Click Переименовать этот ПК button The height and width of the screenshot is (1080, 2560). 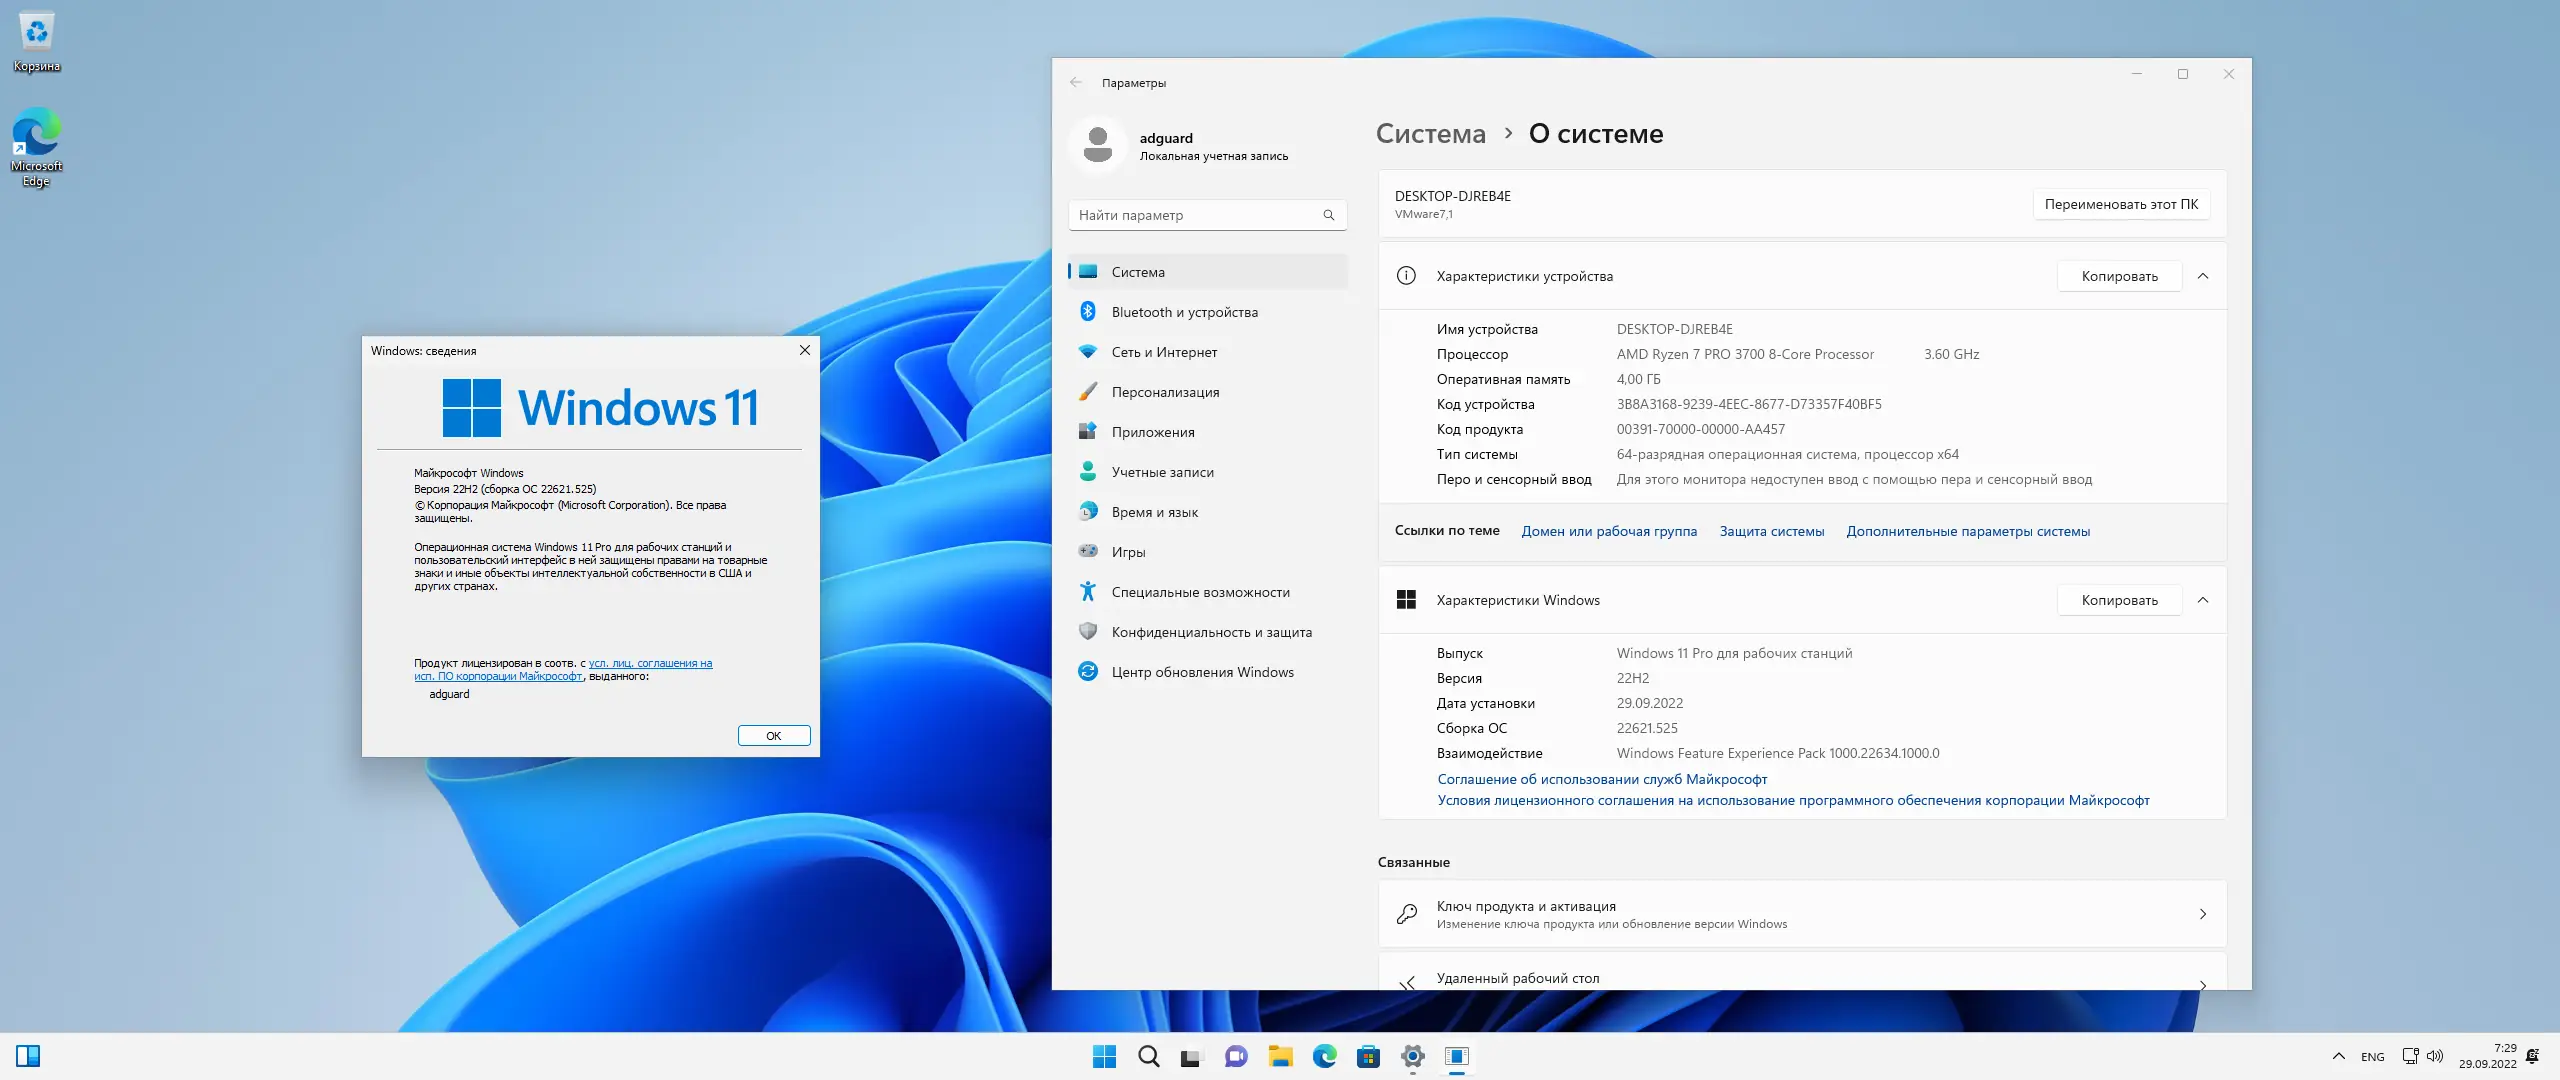pyautogui.click(x=2121, y=204)
